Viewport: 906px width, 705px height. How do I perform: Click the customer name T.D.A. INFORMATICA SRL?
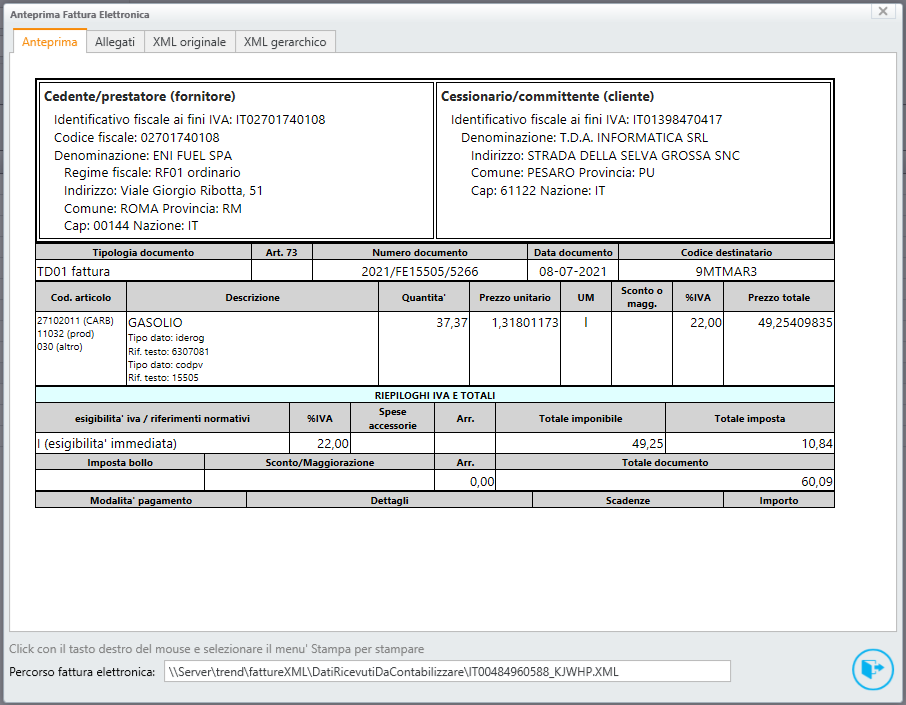634,138
